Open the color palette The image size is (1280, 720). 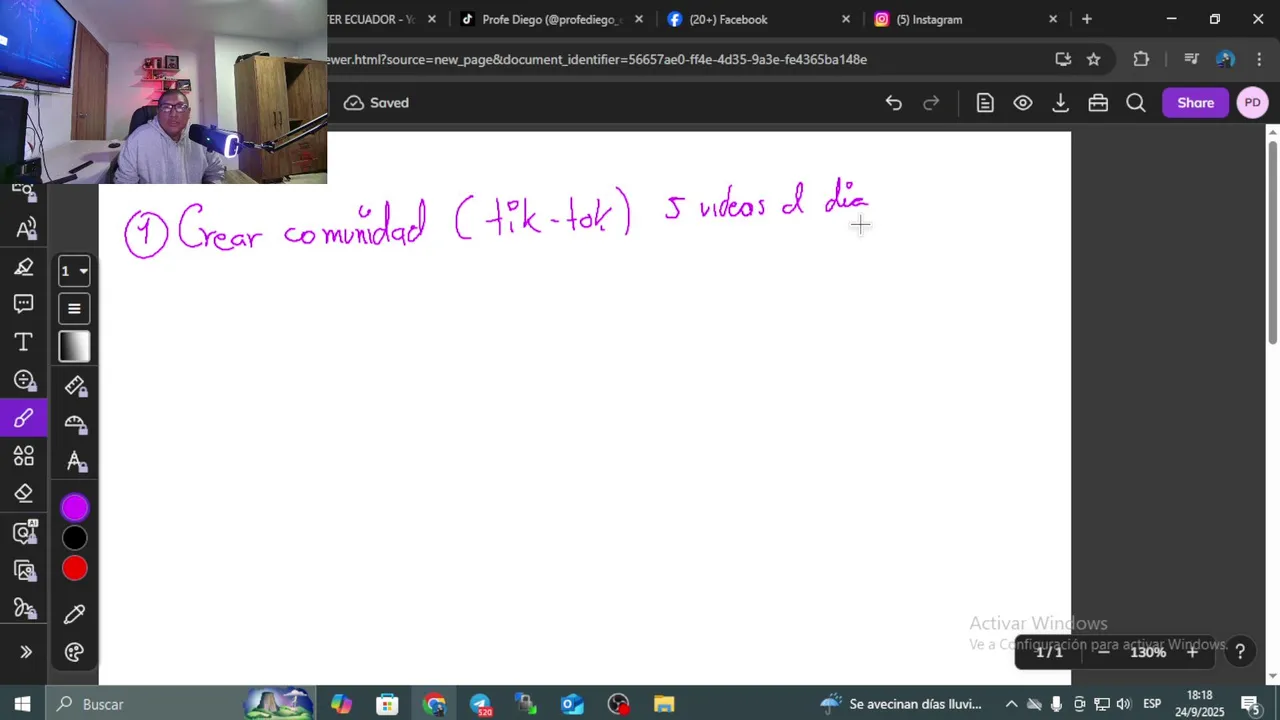[75, 652]
